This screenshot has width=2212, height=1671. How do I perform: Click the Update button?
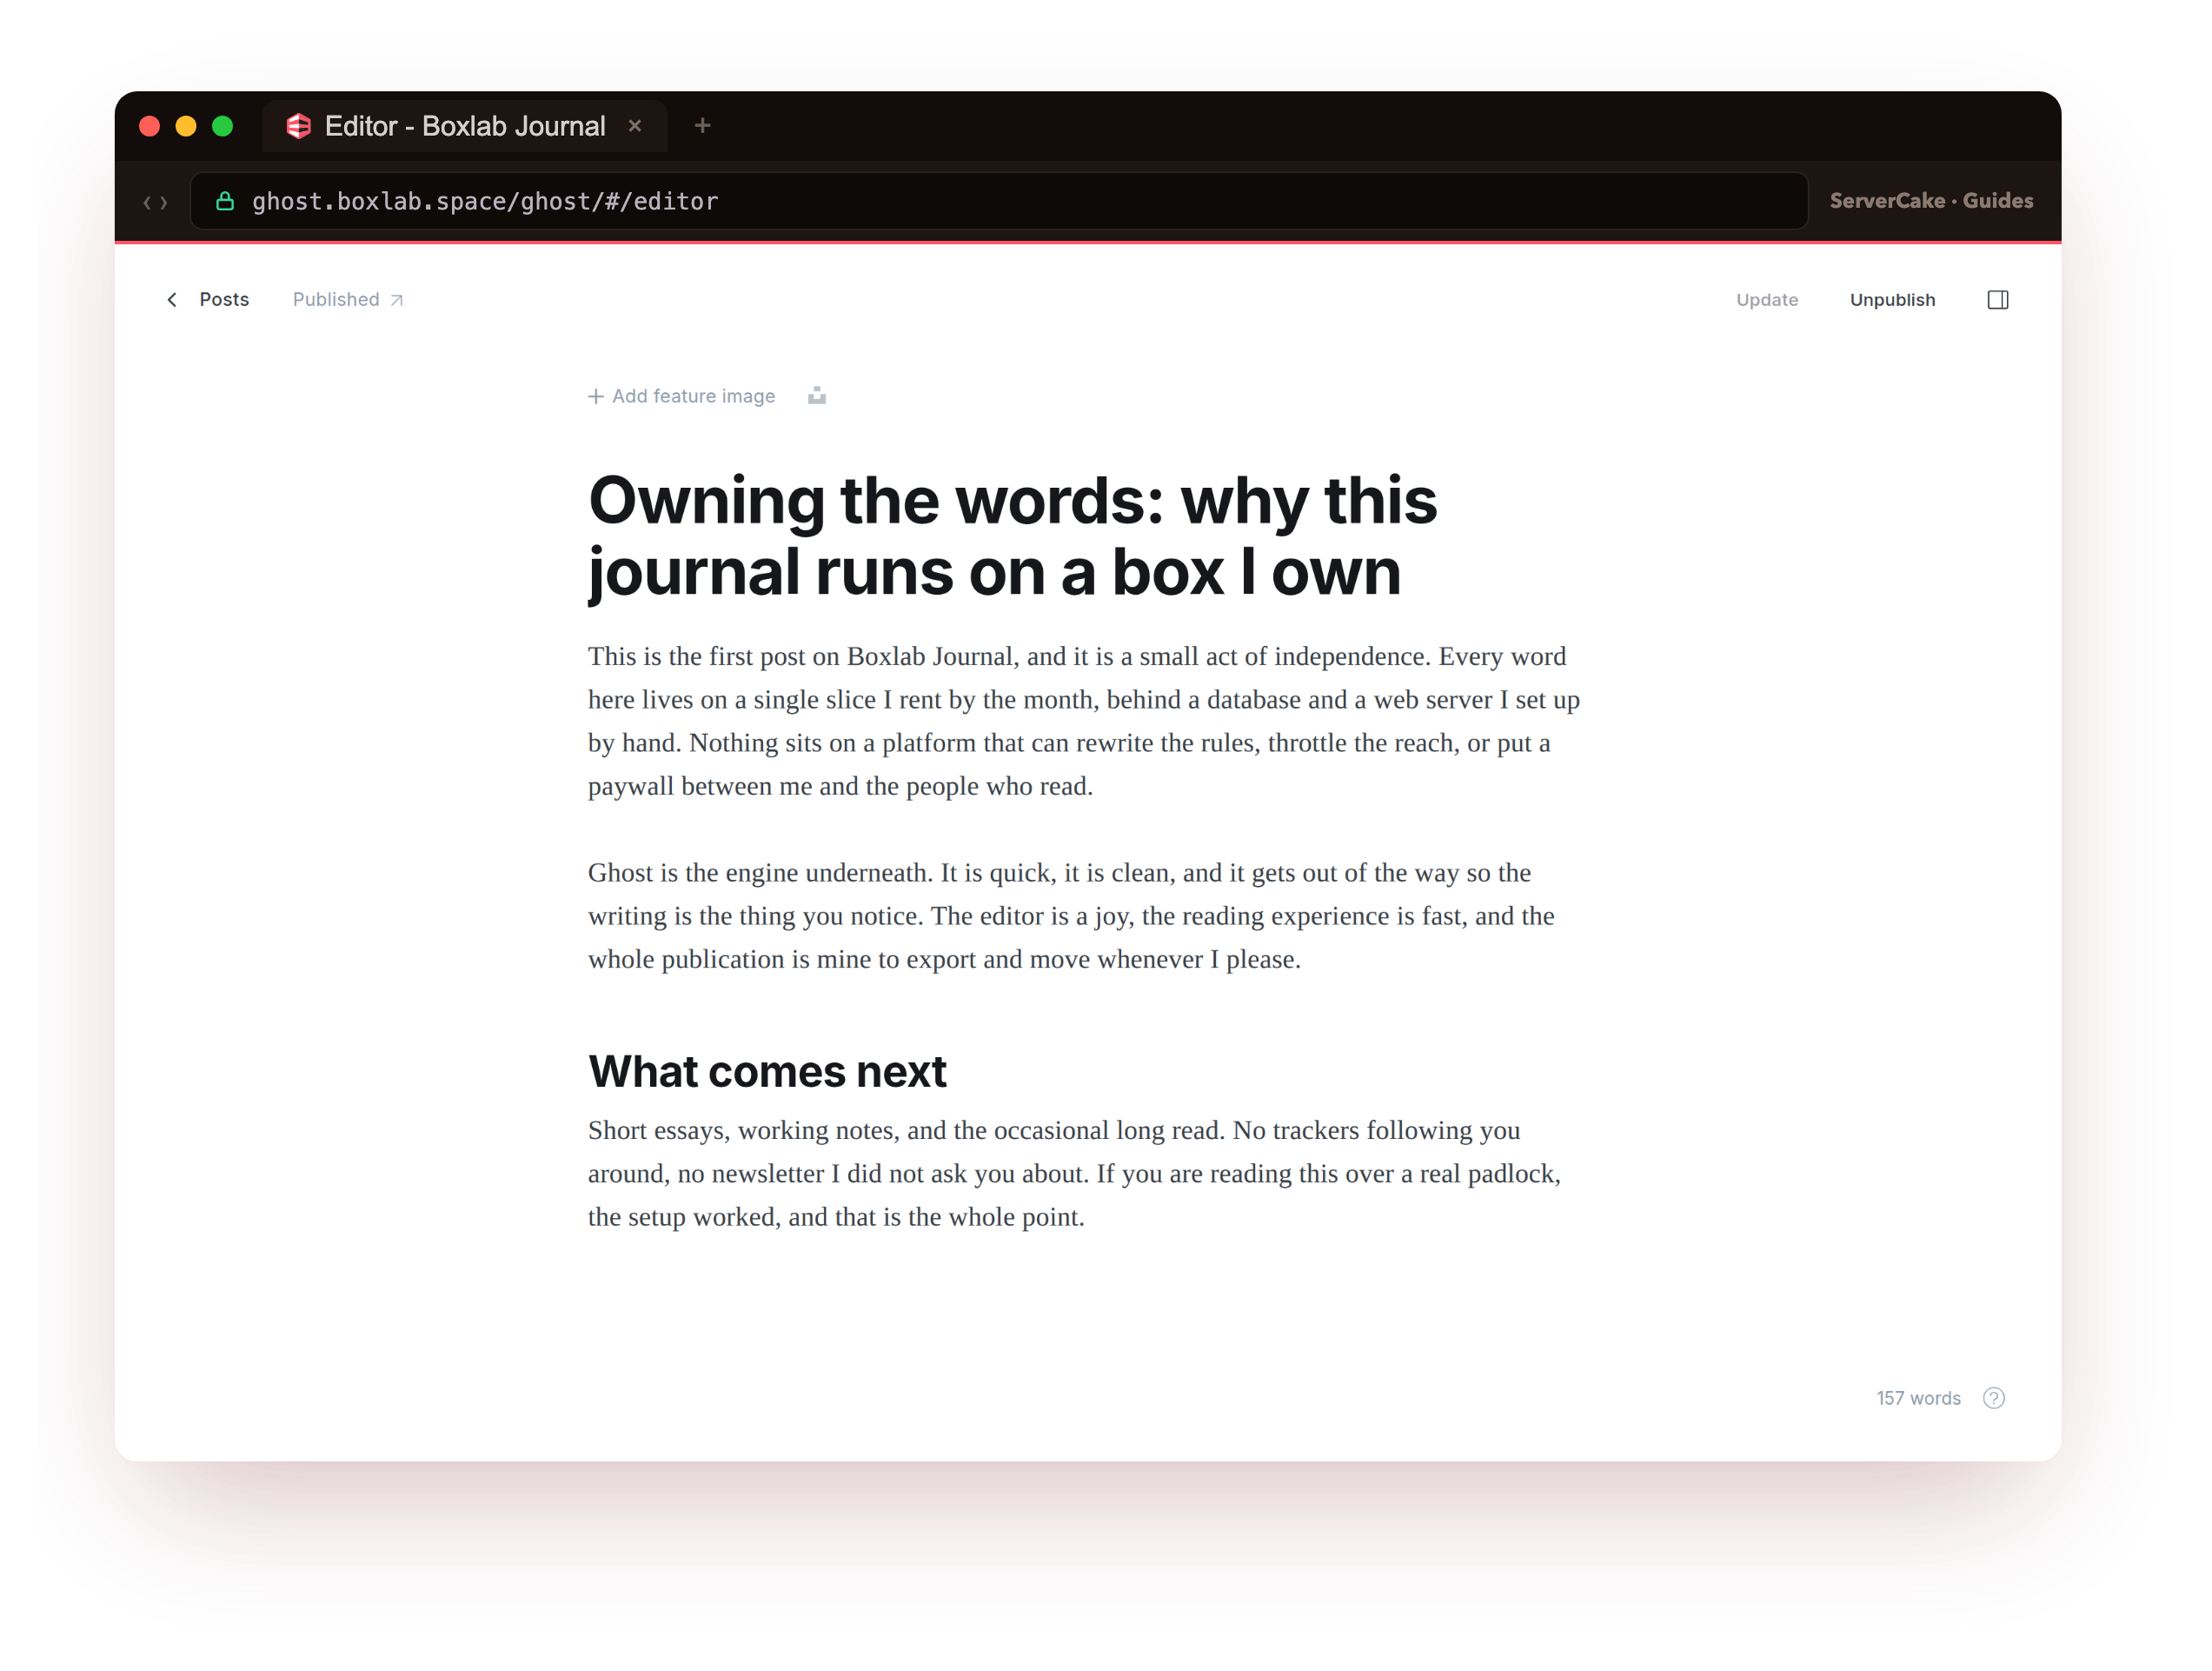tap(1767, 300)
